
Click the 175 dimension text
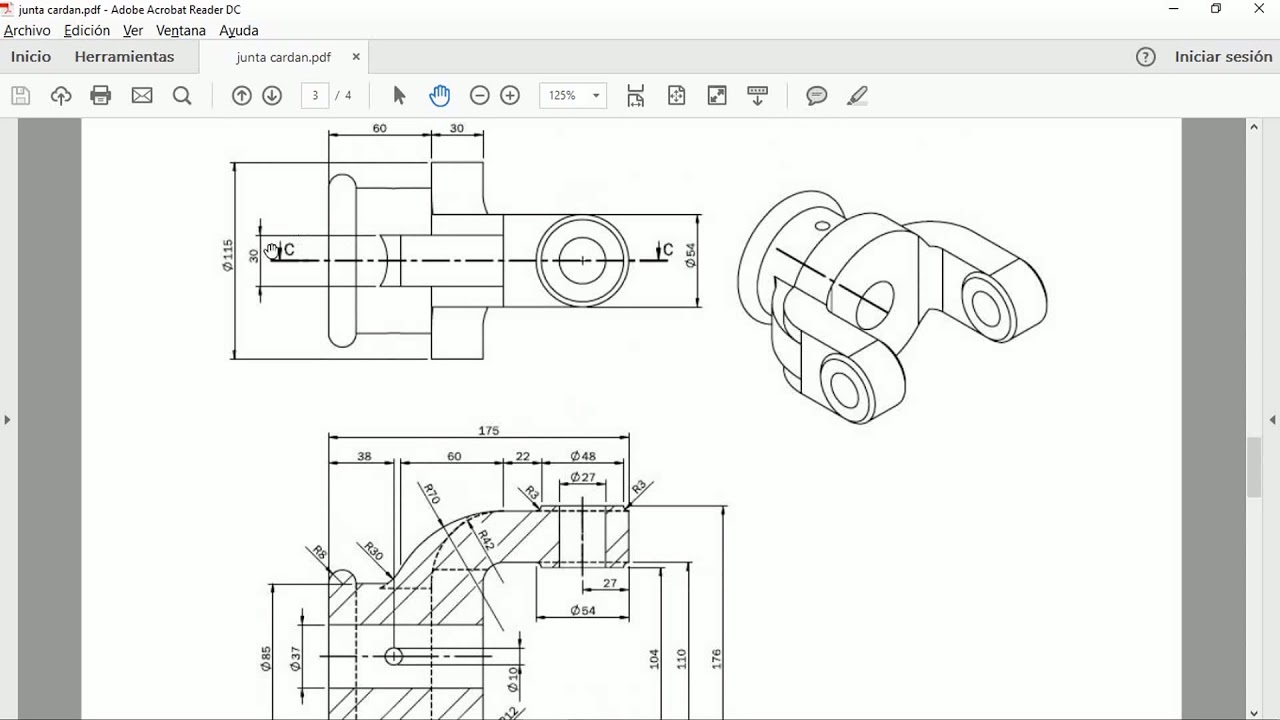pos(488,431)
